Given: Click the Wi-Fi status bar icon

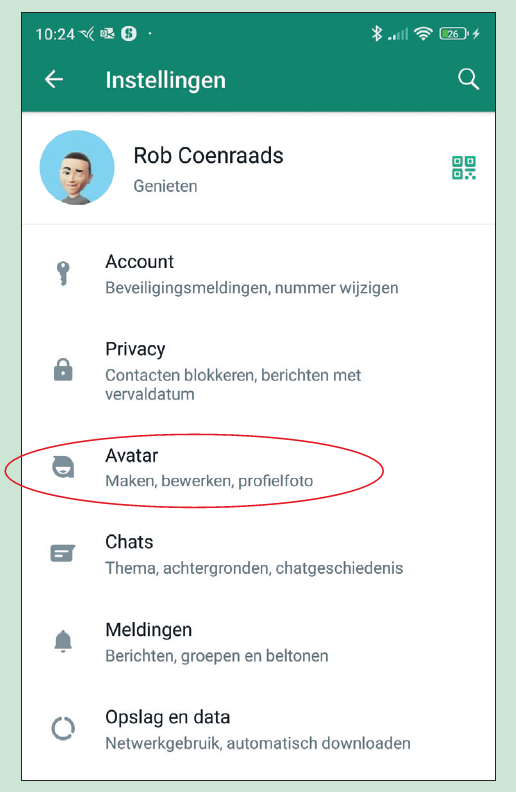Looking at the screenshot, I should (423, 33).
